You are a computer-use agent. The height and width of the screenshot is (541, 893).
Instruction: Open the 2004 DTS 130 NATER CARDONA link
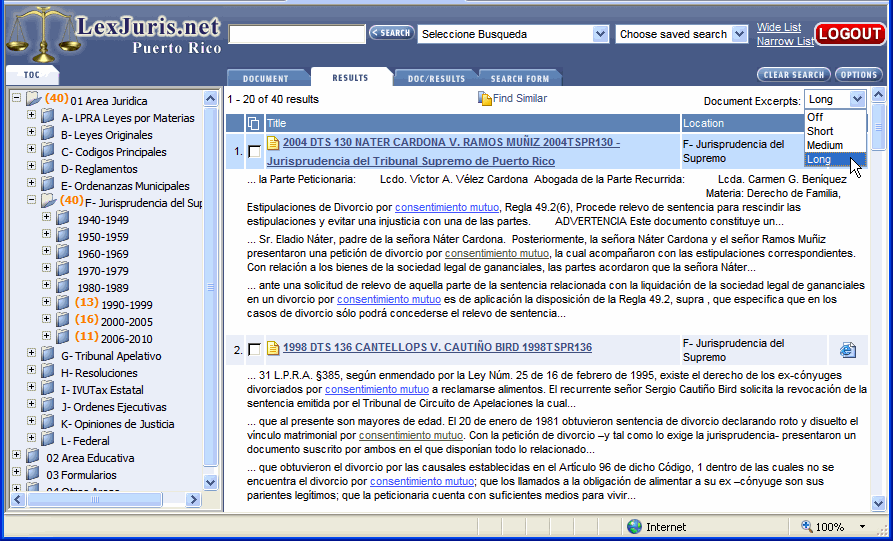[x=444, y=151]
